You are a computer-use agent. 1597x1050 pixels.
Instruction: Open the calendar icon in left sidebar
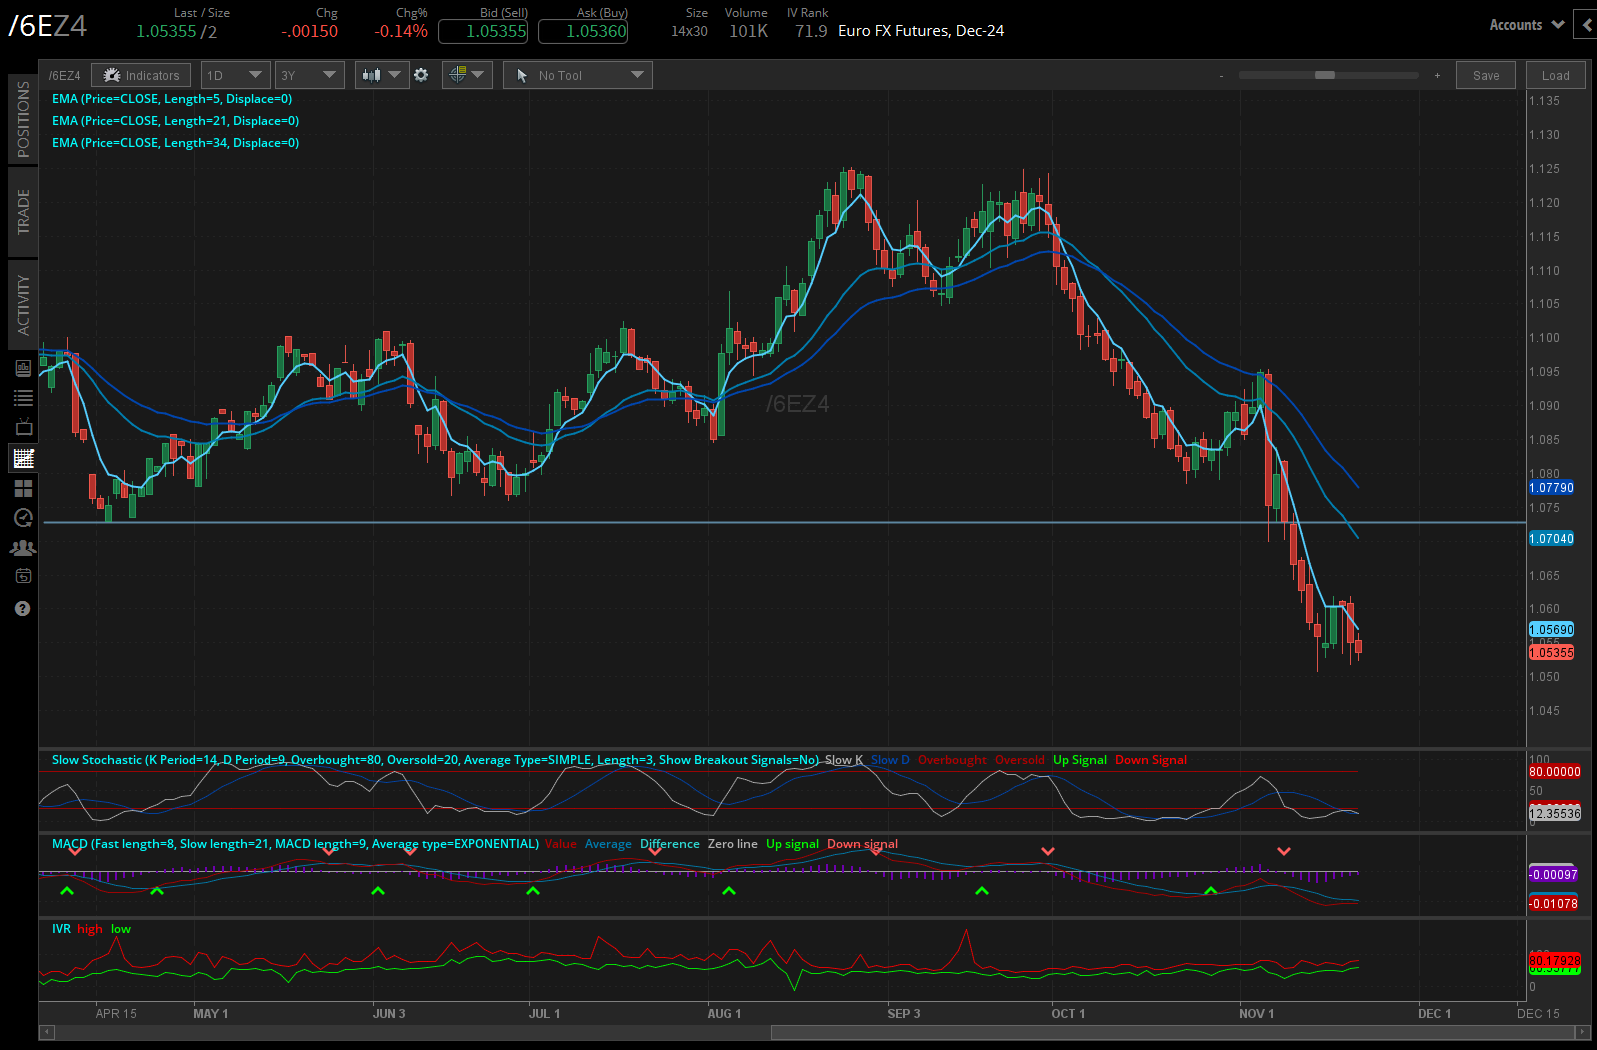click(23, 576)
